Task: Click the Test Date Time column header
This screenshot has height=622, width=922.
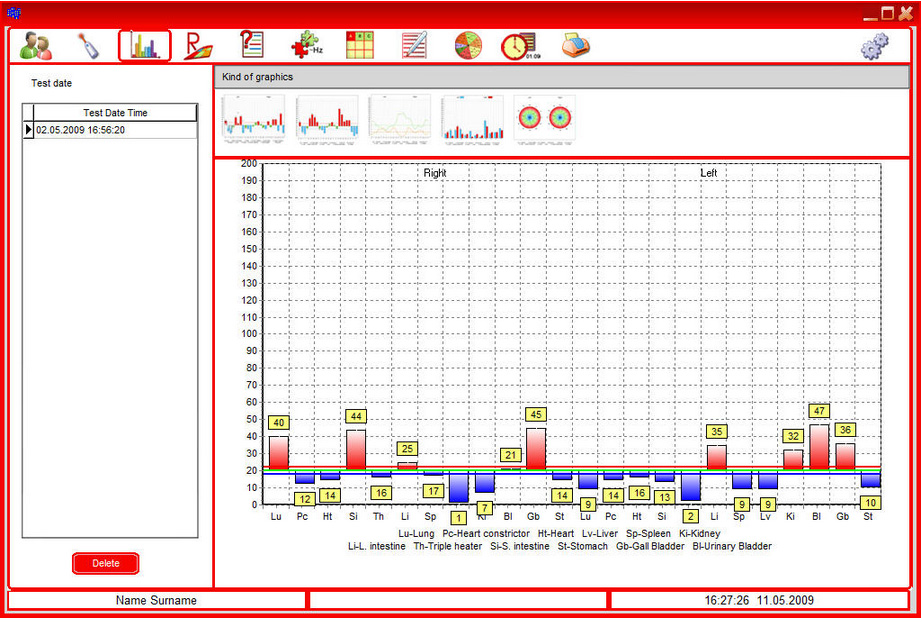Action: (x=115, y=113)
